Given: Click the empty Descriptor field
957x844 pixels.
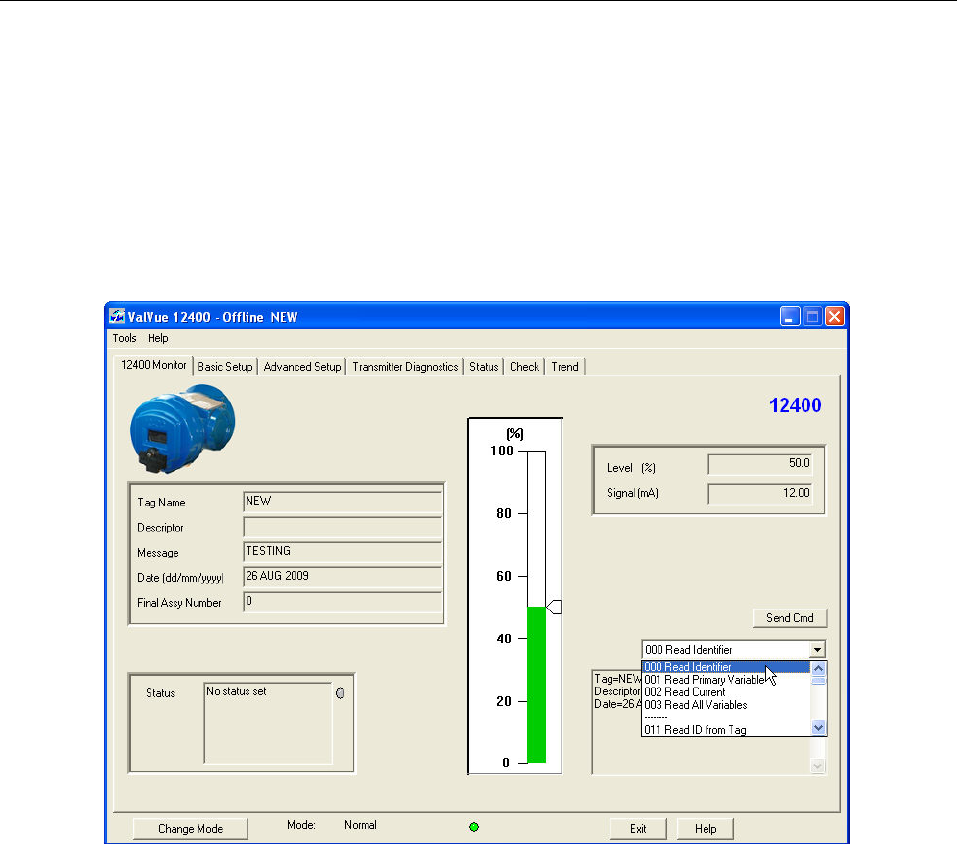Looking at the screenshot, I should (343, 527).
